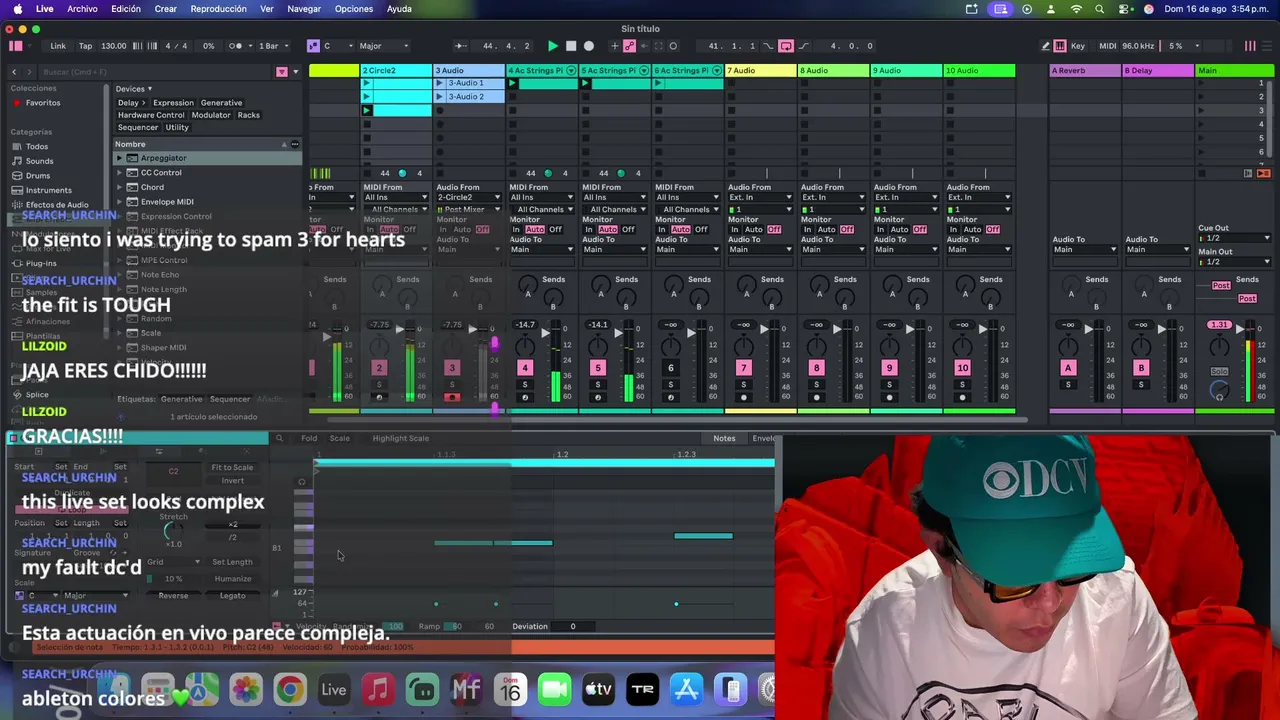
Task: Arm the arrangement Record button in the transport
Action: pyautogui.click(x=589, y=46)
